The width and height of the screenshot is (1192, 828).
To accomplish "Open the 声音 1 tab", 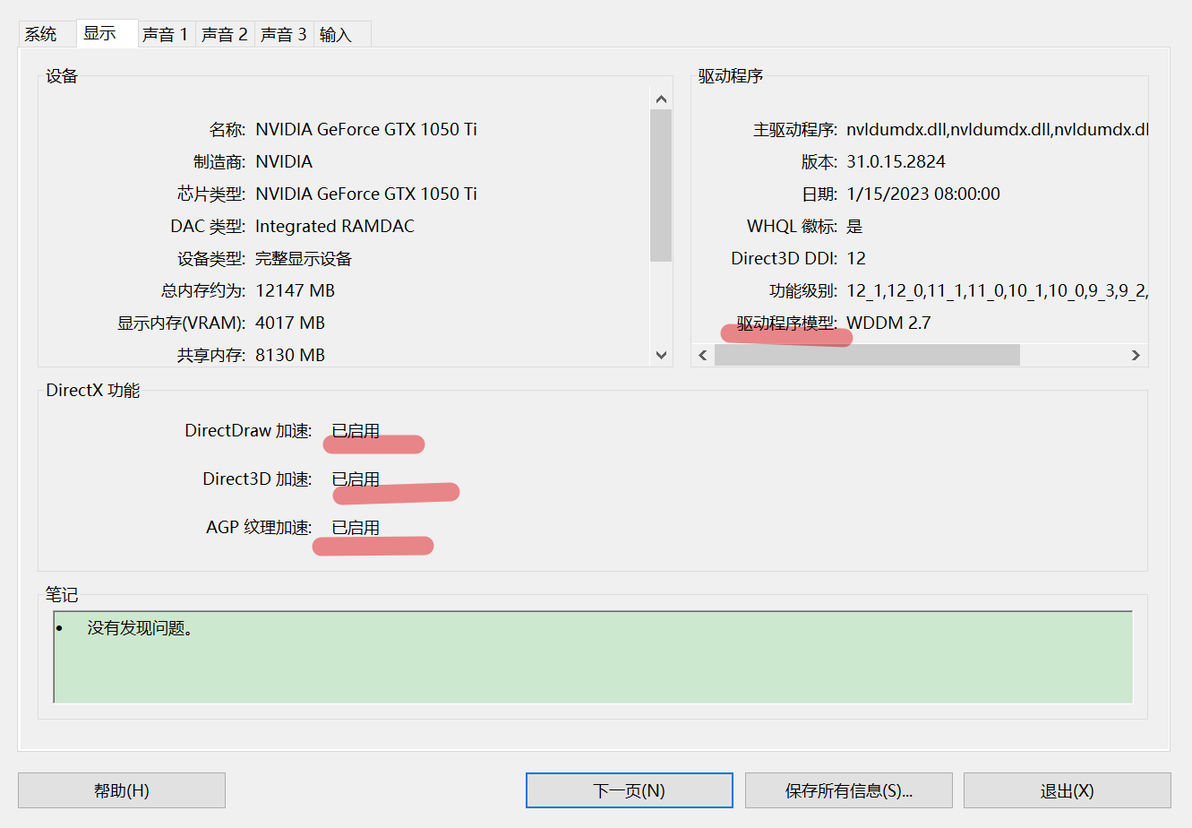I will tap(165, 34).
